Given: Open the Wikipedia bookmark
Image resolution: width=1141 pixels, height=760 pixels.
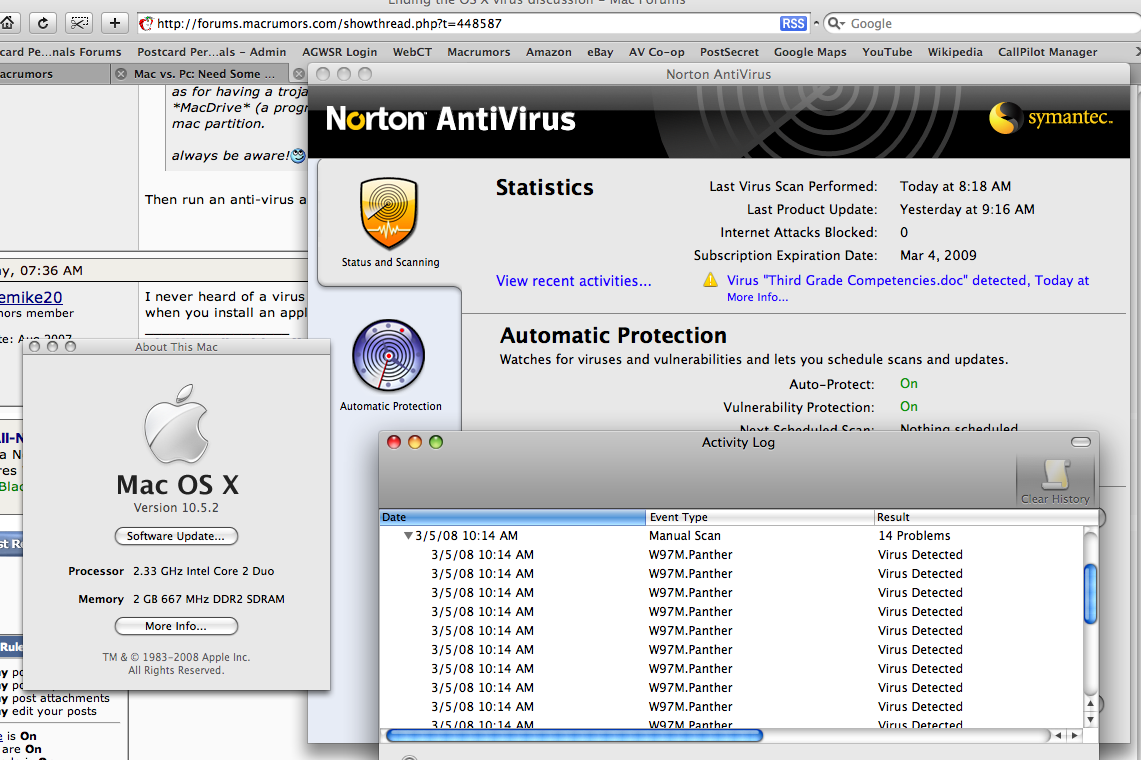Looking at the screenshot, I should pos(955,52).
